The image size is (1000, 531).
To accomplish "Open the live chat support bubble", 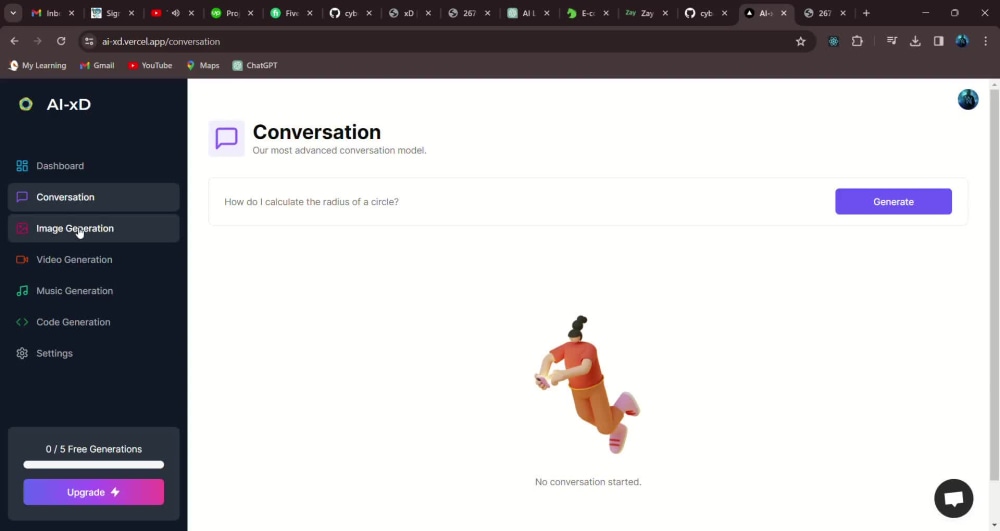I will (x=953, y=498).
